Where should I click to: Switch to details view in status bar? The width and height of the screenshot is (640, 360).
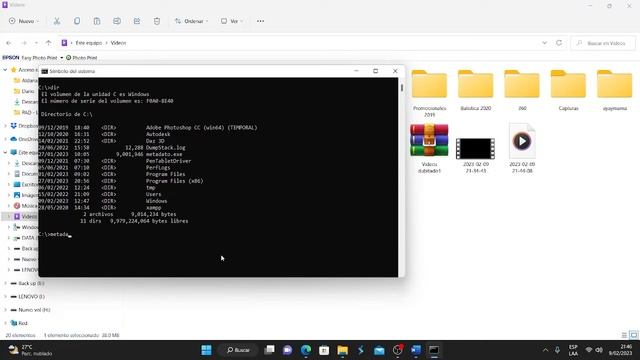[x=624, y=335]
